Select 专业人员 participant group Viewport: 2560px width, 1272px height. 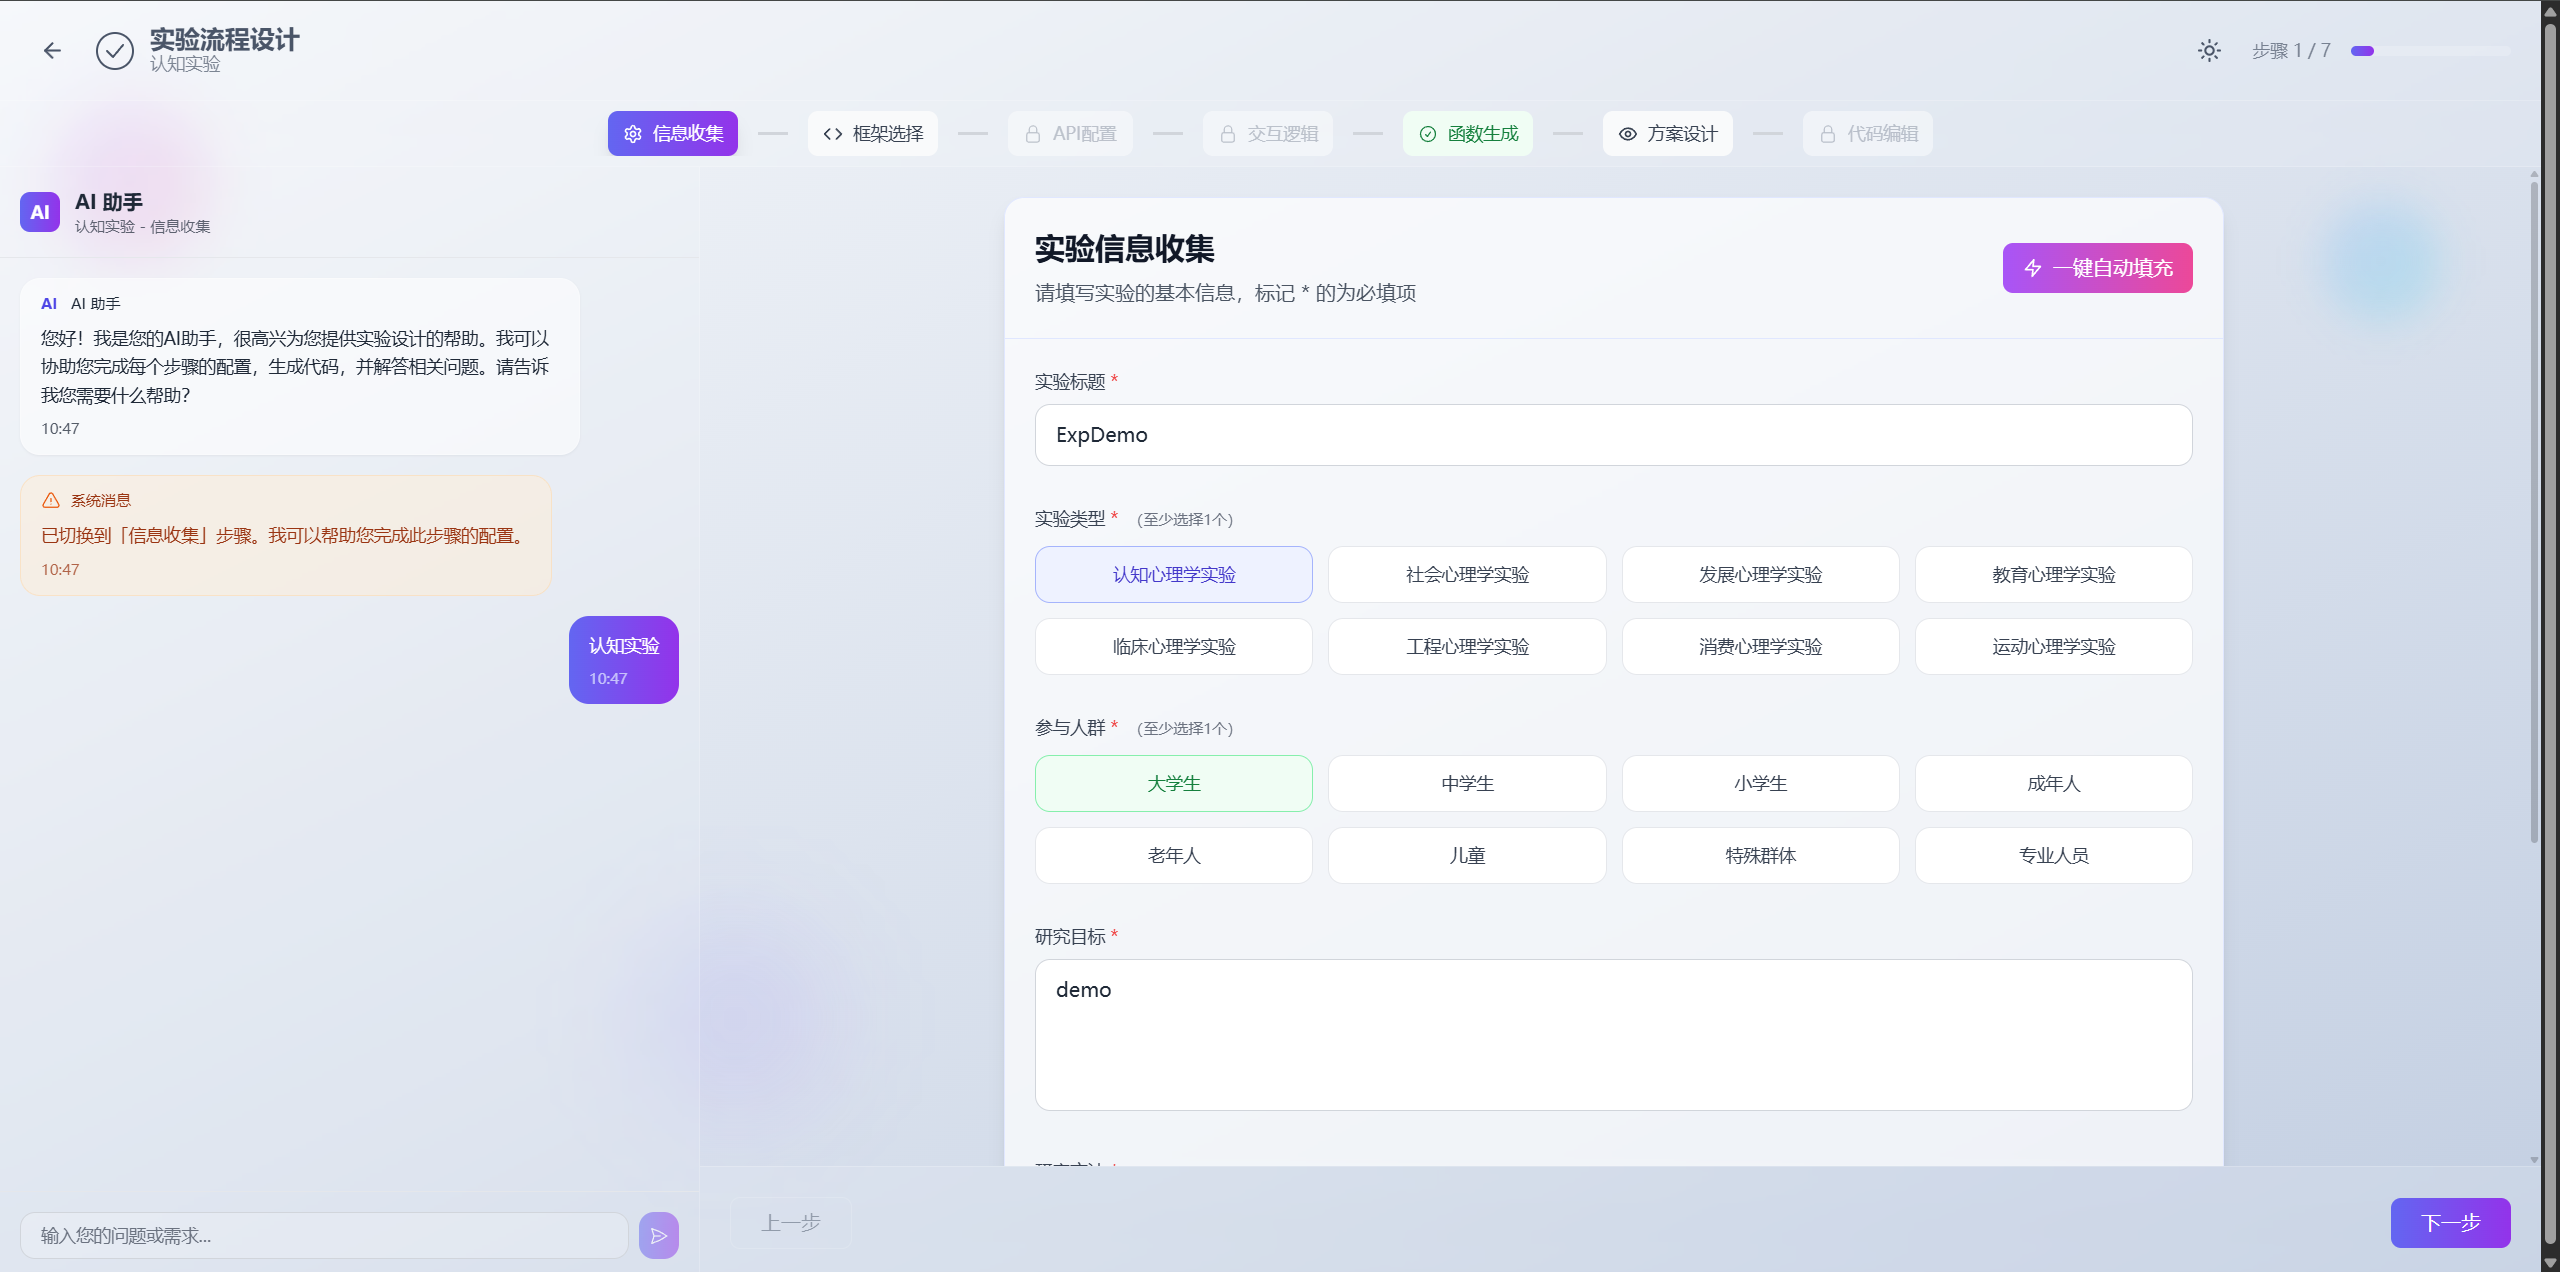click(2054, 855)
